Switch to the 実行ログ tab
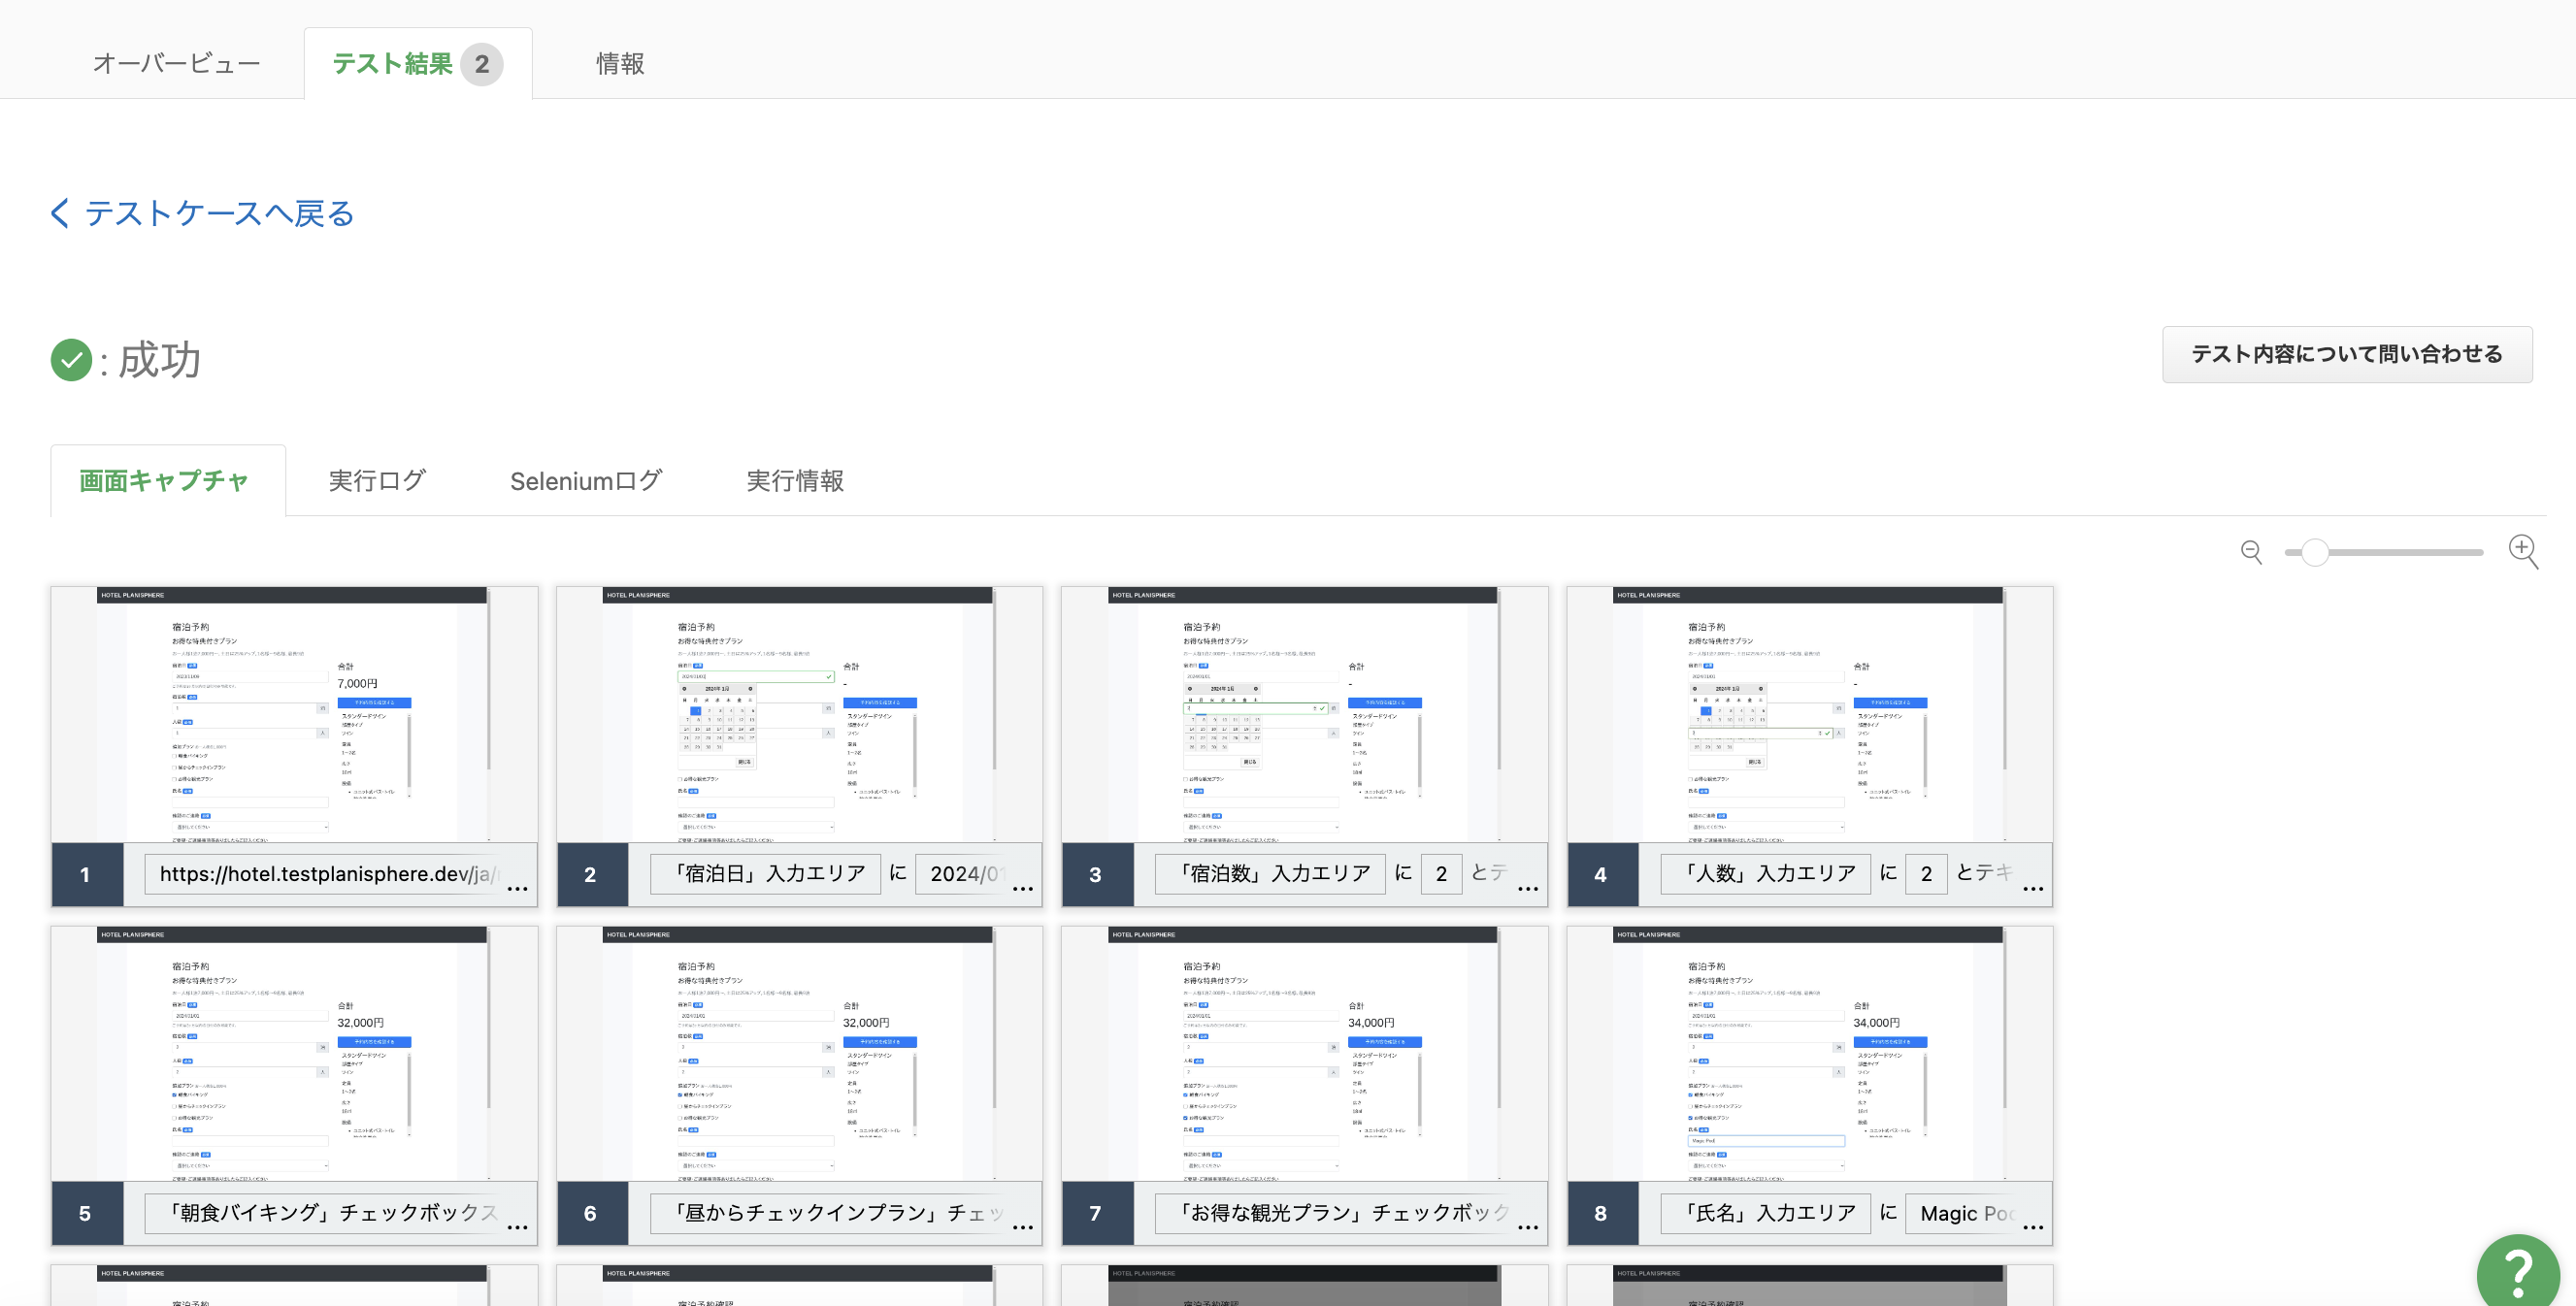 point(377,481)
